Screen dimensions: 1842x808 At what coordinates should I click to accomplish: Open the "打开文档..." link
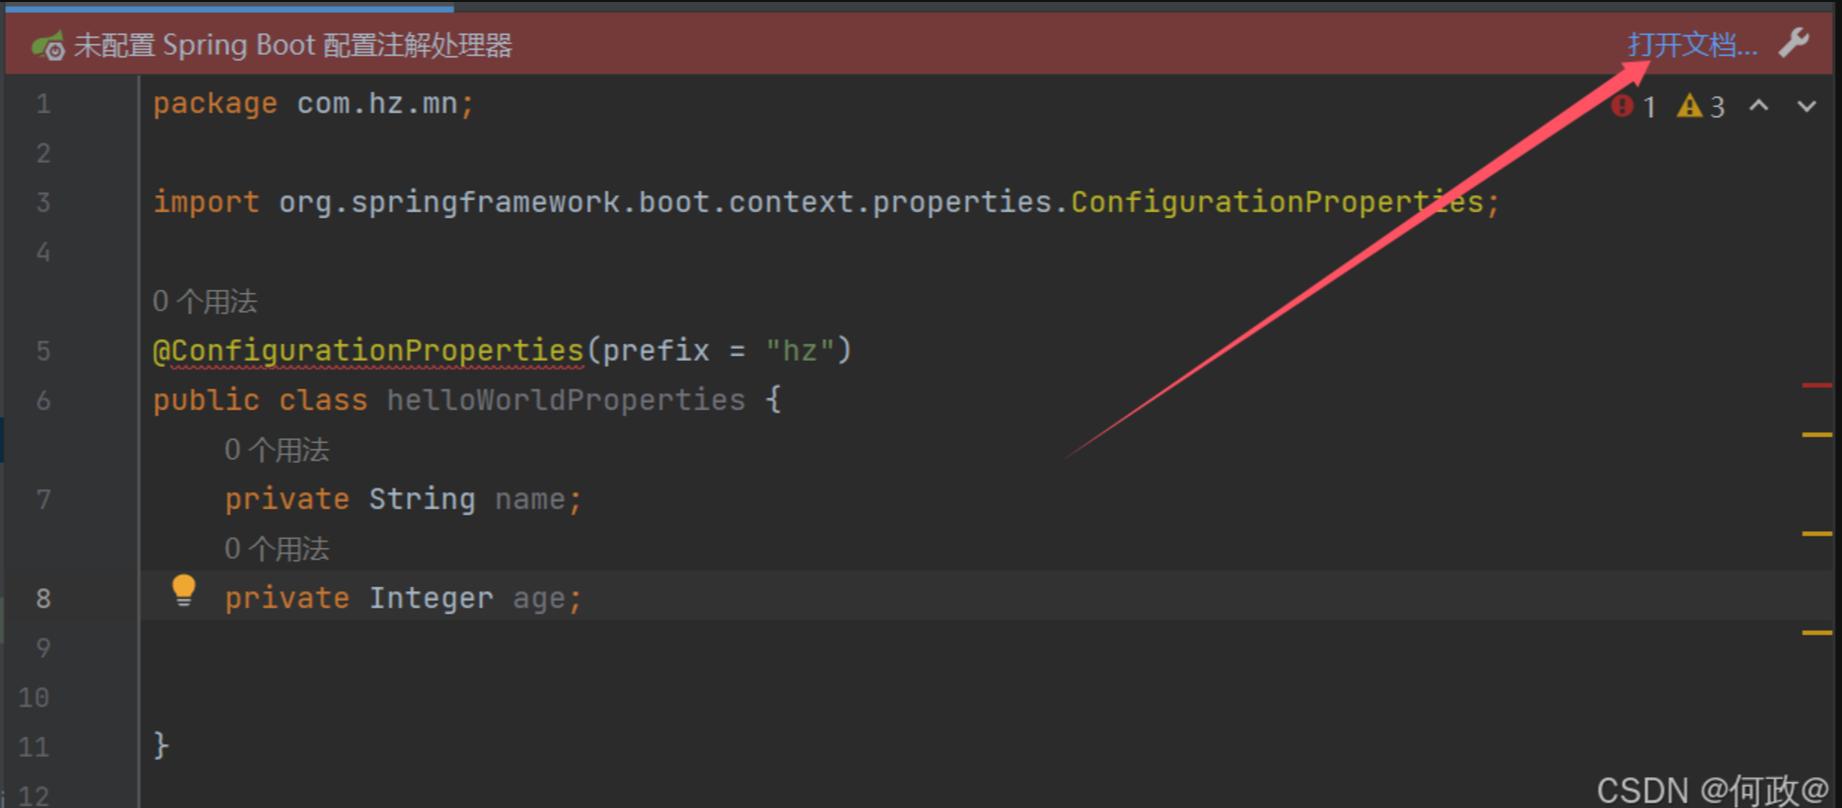pyautogui.click(x=1691, y=45)
